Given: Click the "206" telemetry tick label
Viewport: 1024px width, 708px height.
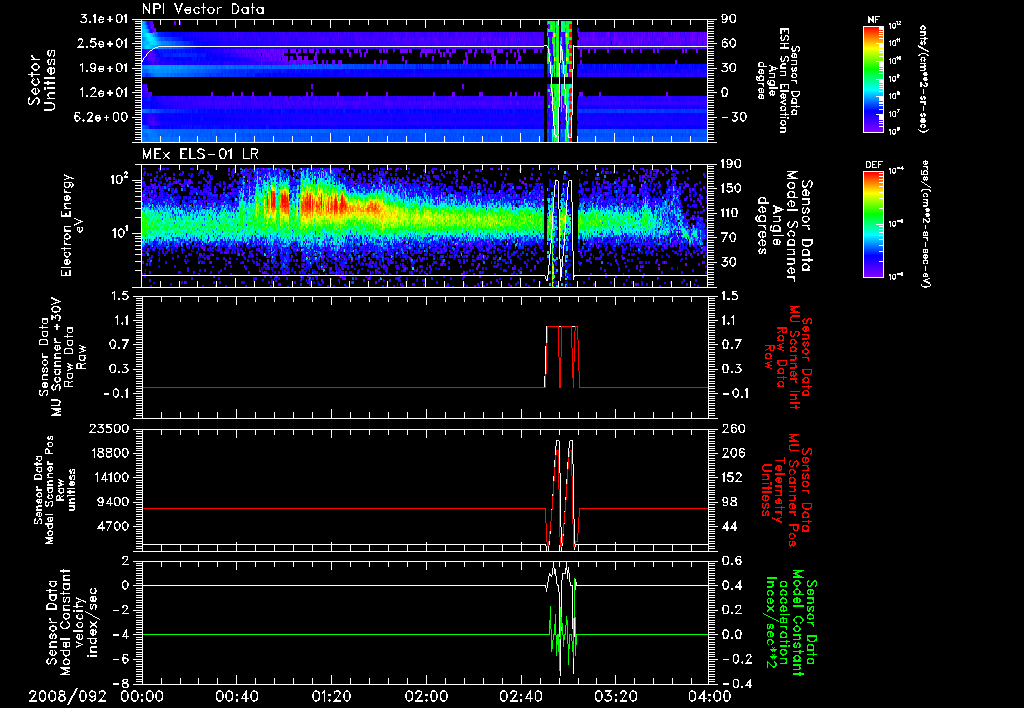Looking at the screenshot, I should tap(733, 453).
